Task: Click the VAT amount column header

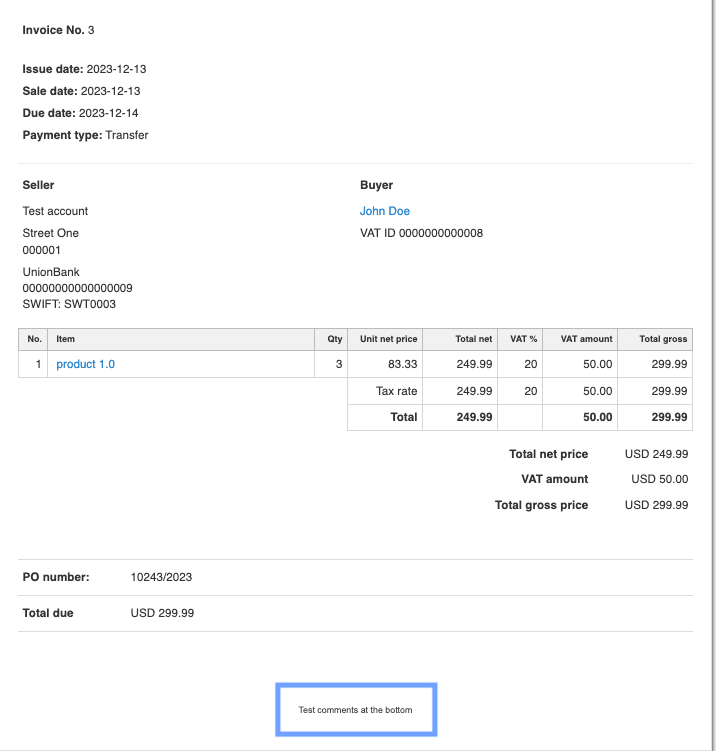Action: pos(586,339)
